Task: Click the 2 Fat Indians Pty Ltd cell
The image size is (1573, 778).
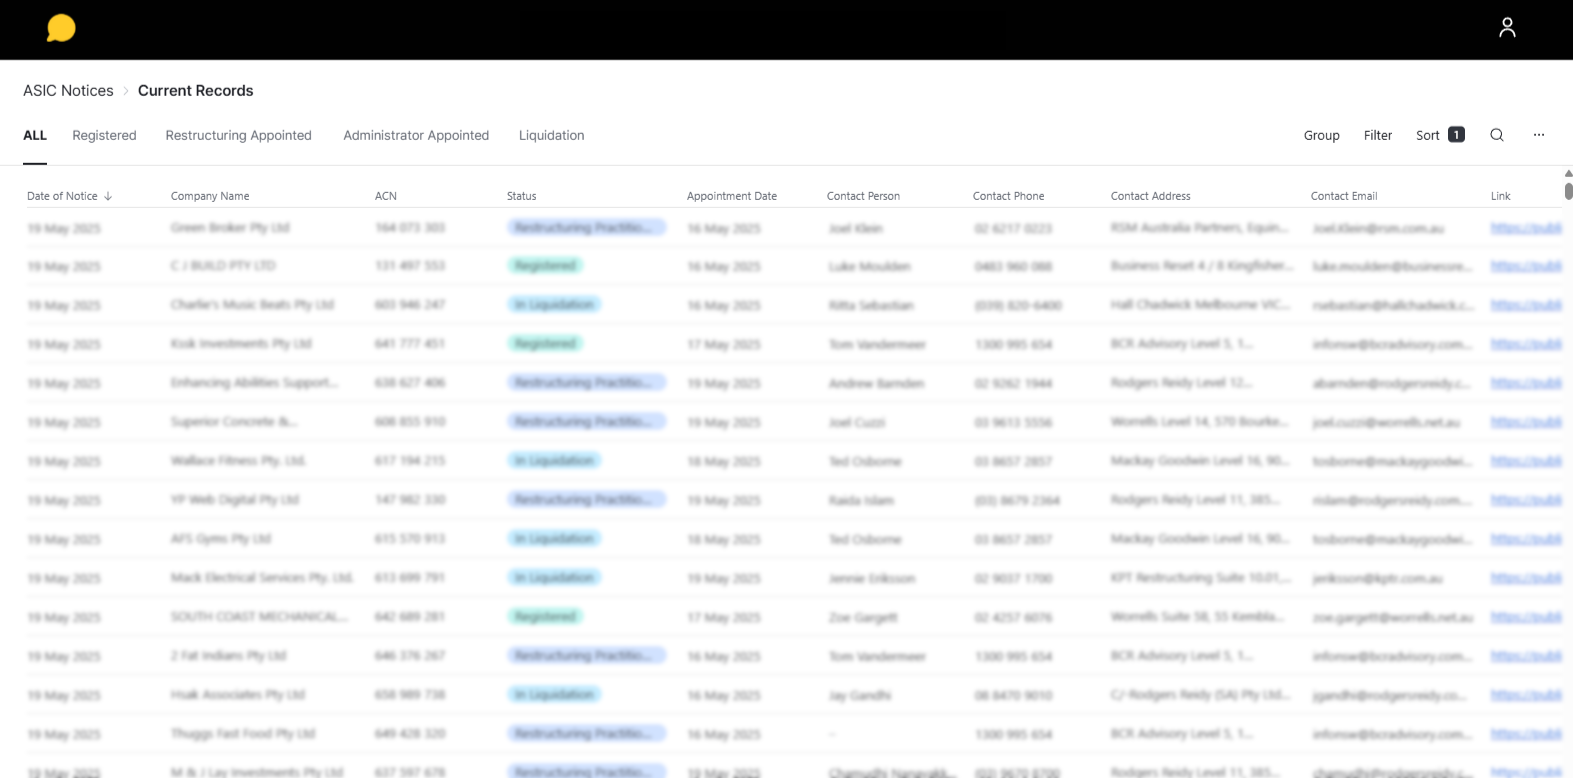Action: (228, 656)
